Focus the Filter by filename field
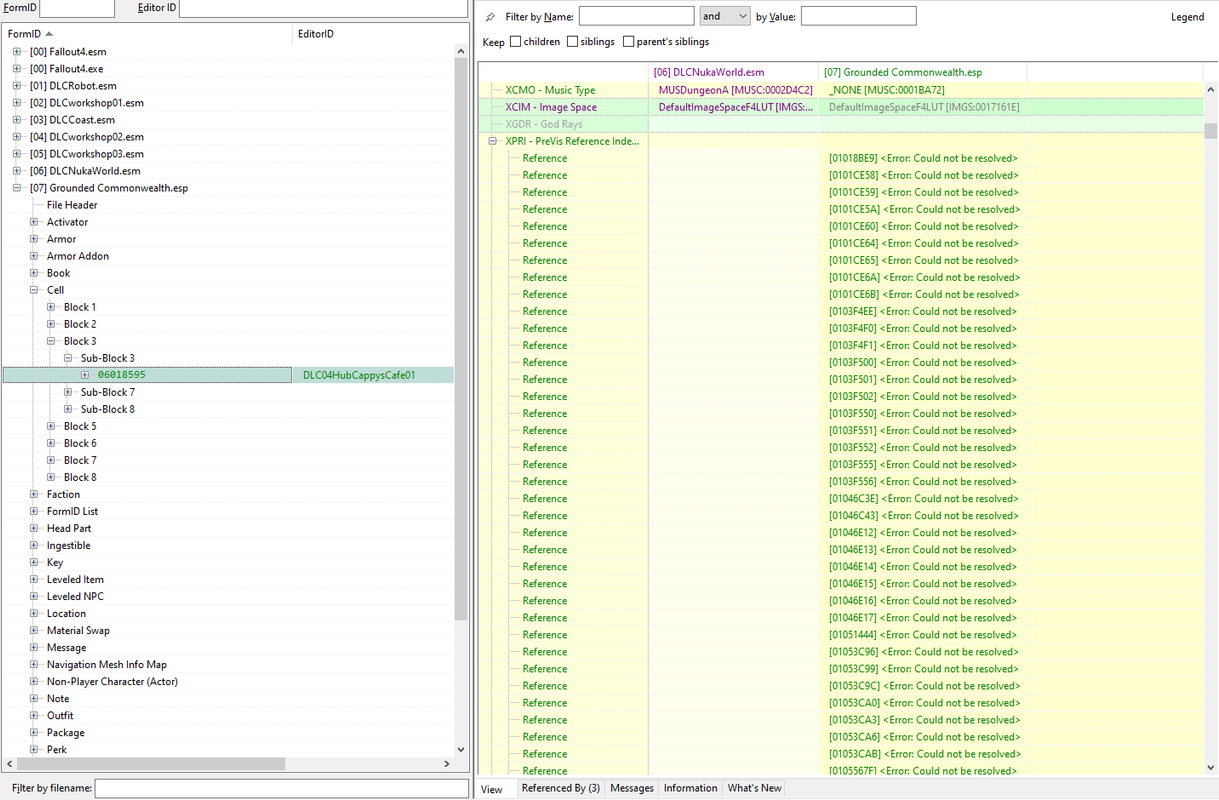 click(281, 788)
